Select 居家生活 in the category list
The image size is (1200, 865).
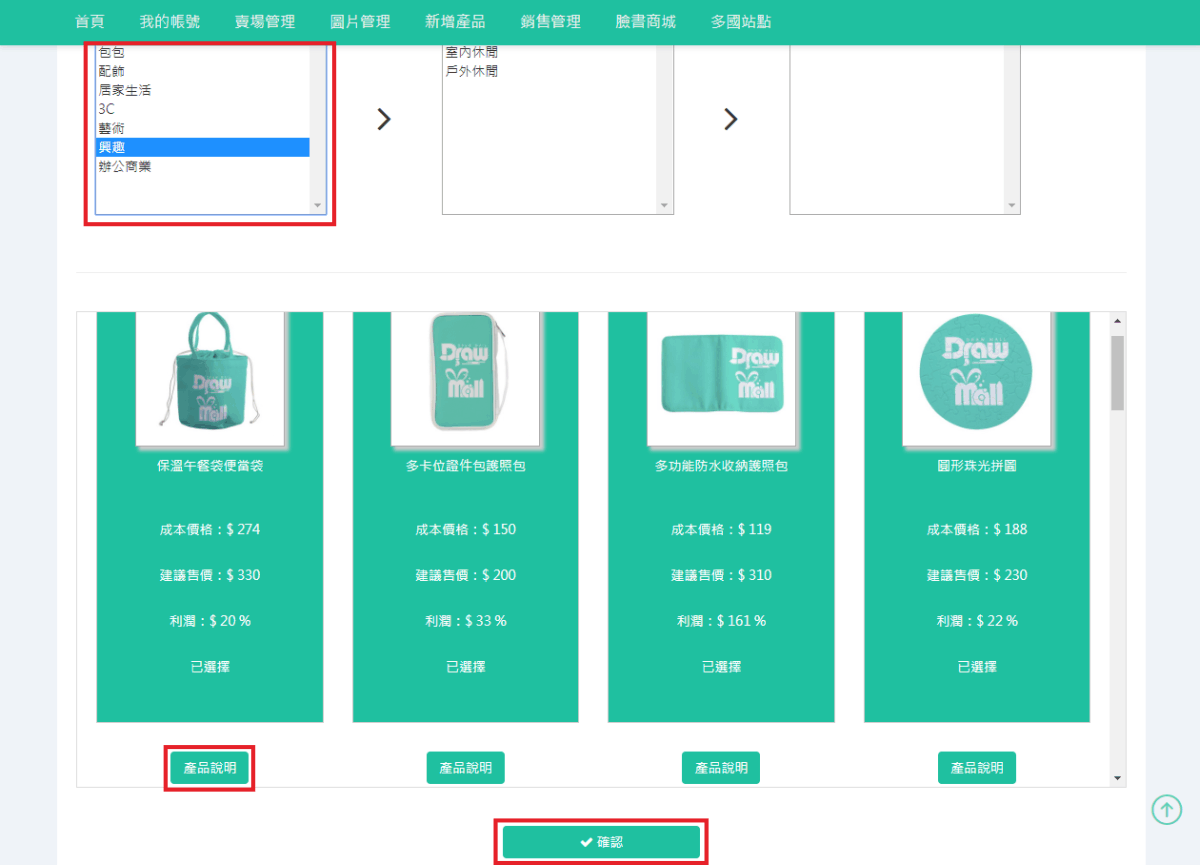click(125, 90)
